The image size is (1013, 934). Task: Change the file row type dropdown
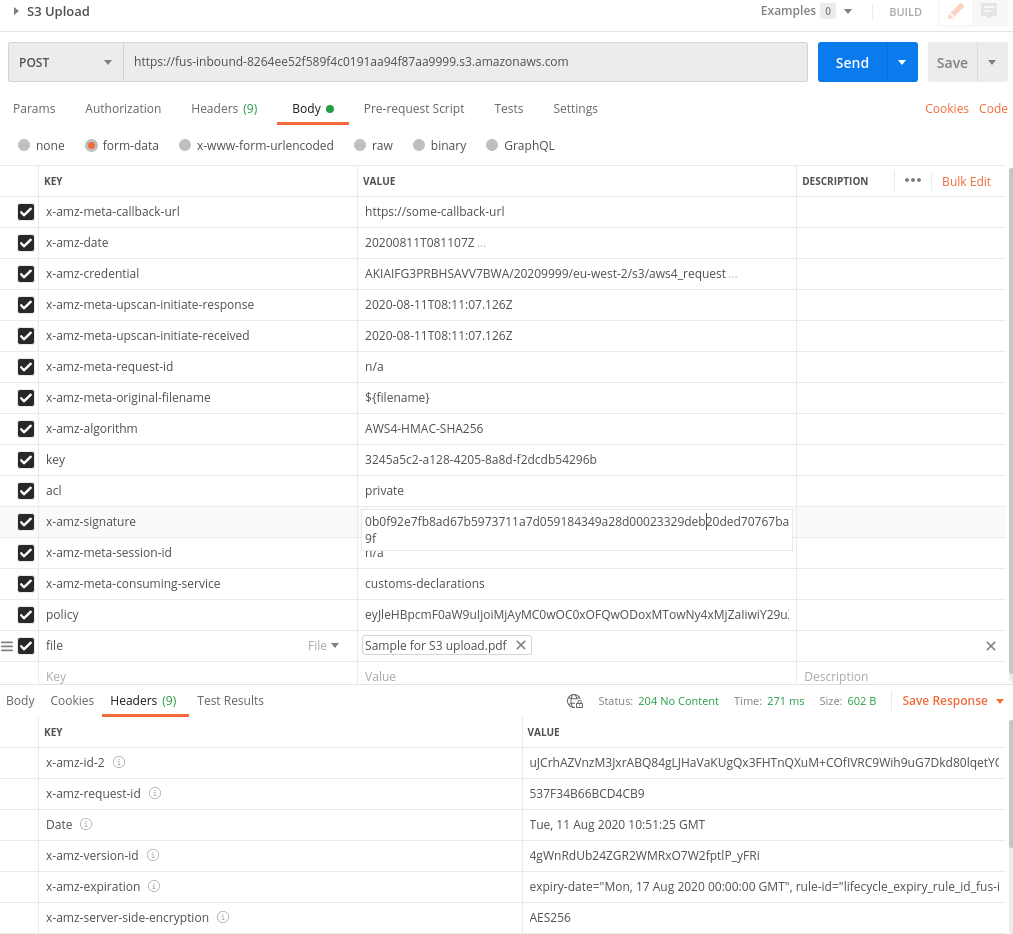point(324,645)
